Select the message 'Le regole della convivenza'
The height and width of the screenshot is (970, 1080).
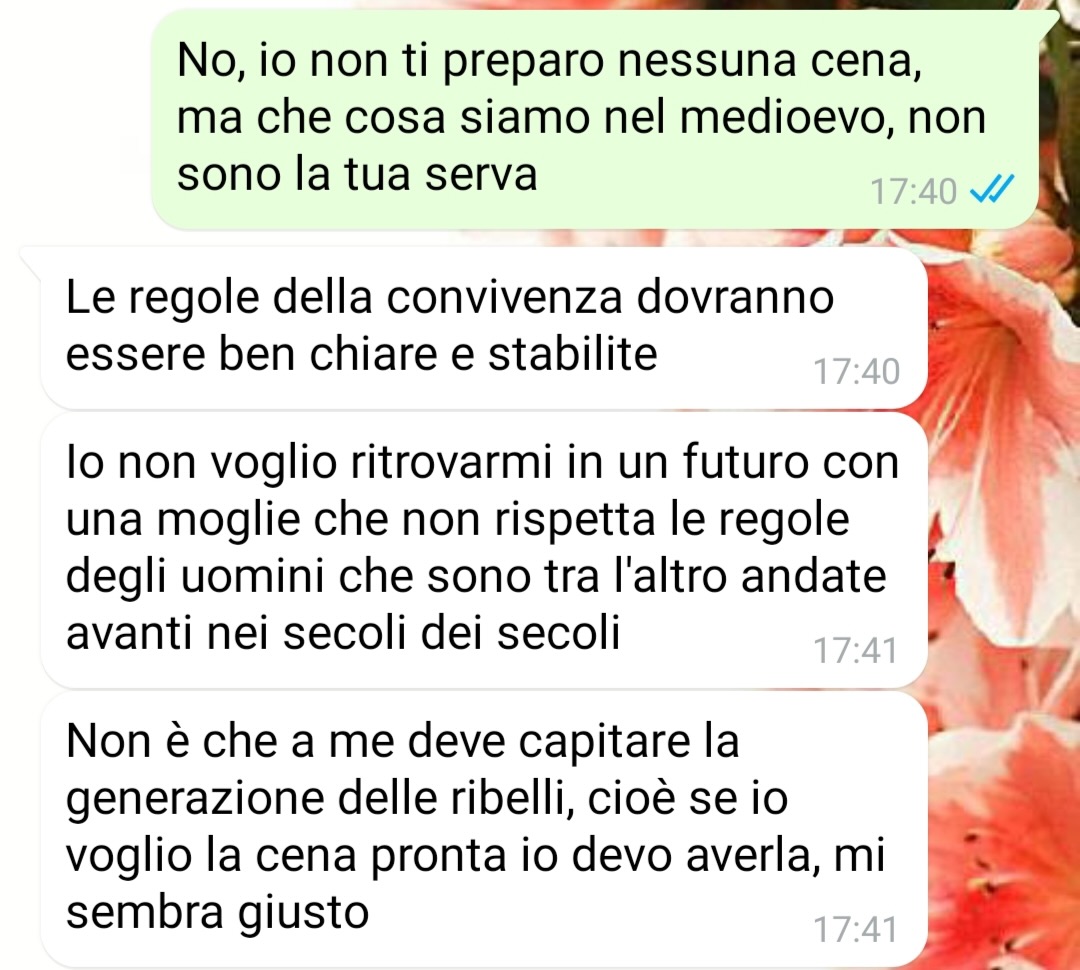tap(484, 328)
